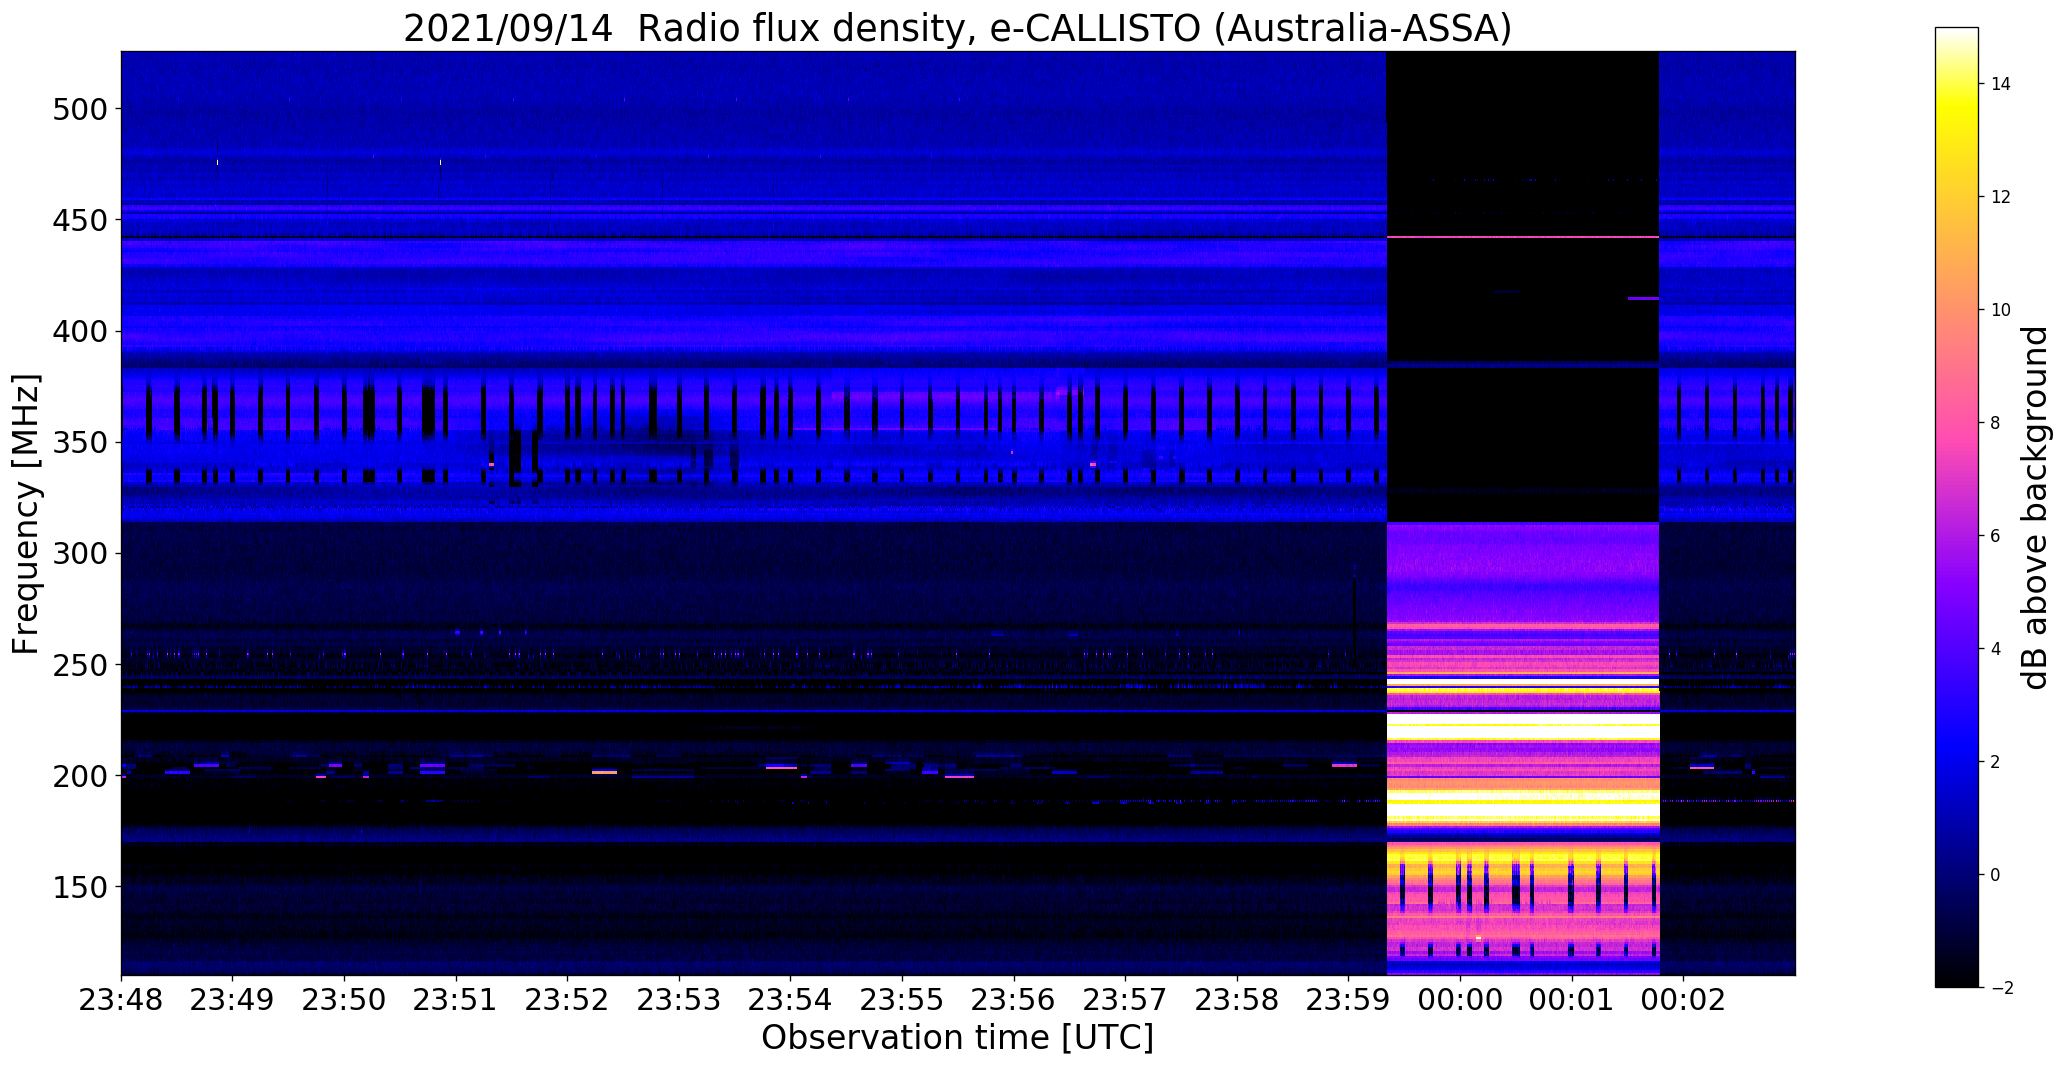This screenshot has height=1067, width=2066.
Task: Click the 200 frequency tick label
Action: tap(80, 776)
